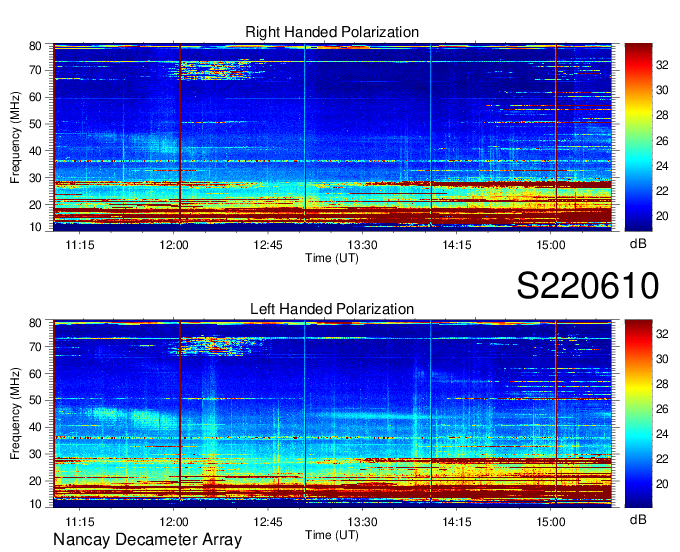The image size is (680, 552).
Task: Click the "Right Handed Polarization" plot title
Action: click(332, 32)
